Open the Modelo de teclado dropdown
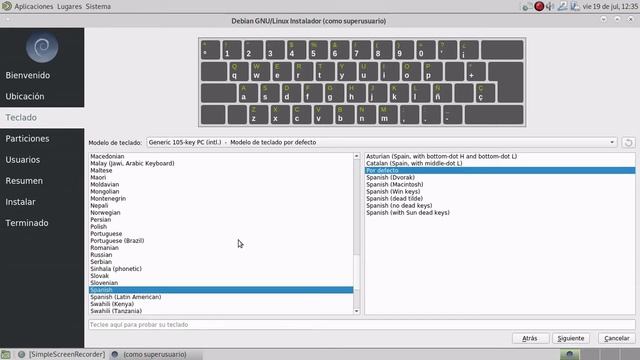The image size is (640, 360). click(382, 142)
